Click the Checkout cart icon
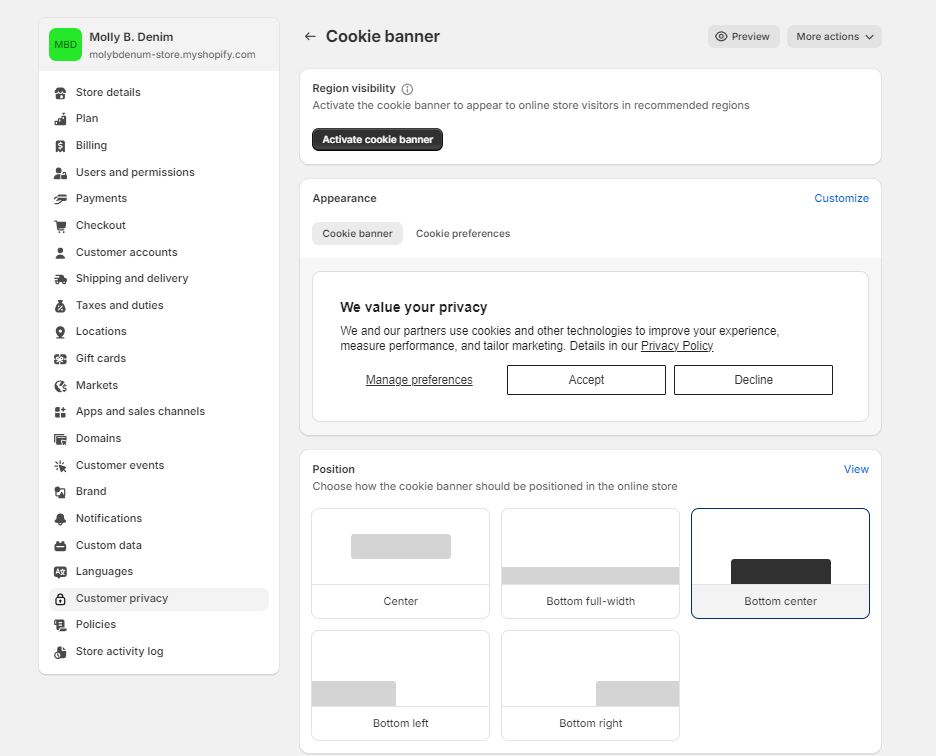Image resolution: width=936 pixels, height=756 pixels. tap(60, 226)
